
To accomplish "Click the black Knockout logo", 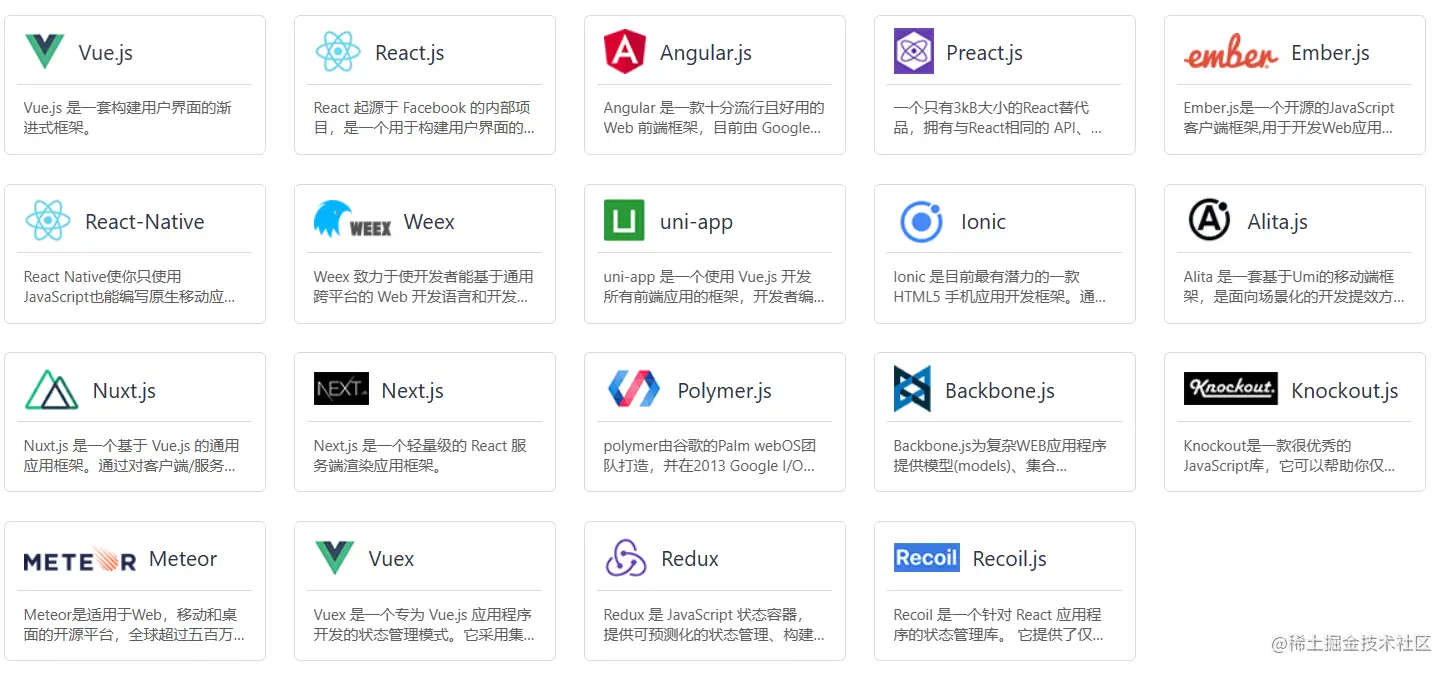I will [1230, 389].
